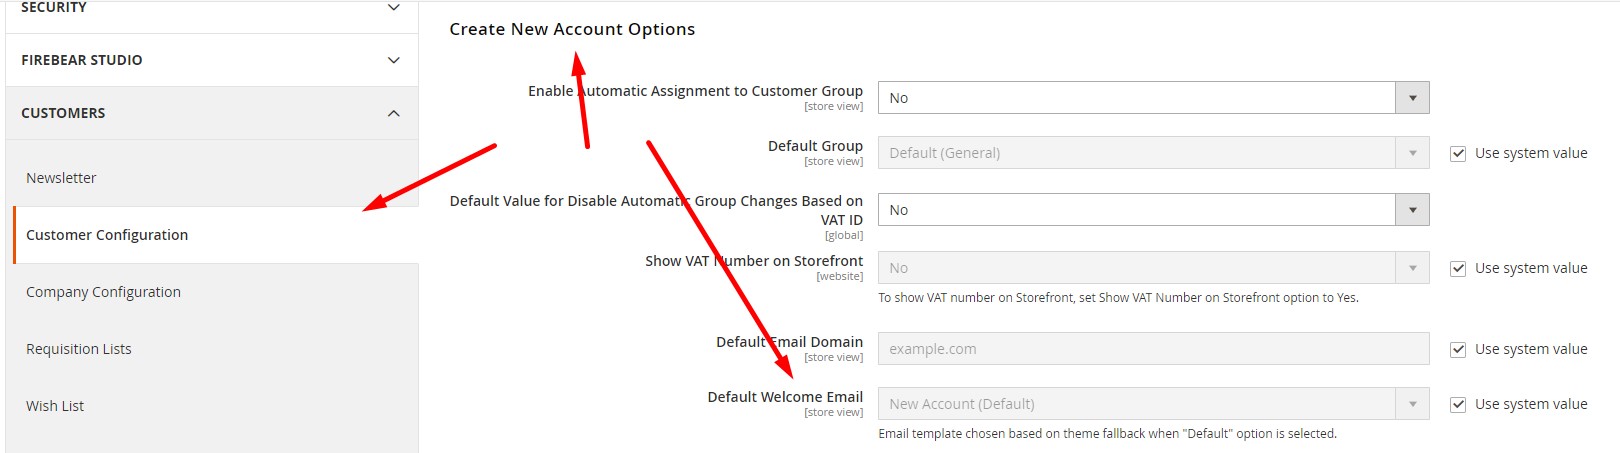Collapse the Customers section chevron
Viewport: 1620px width, 453px height.
(x=393, y=113)
